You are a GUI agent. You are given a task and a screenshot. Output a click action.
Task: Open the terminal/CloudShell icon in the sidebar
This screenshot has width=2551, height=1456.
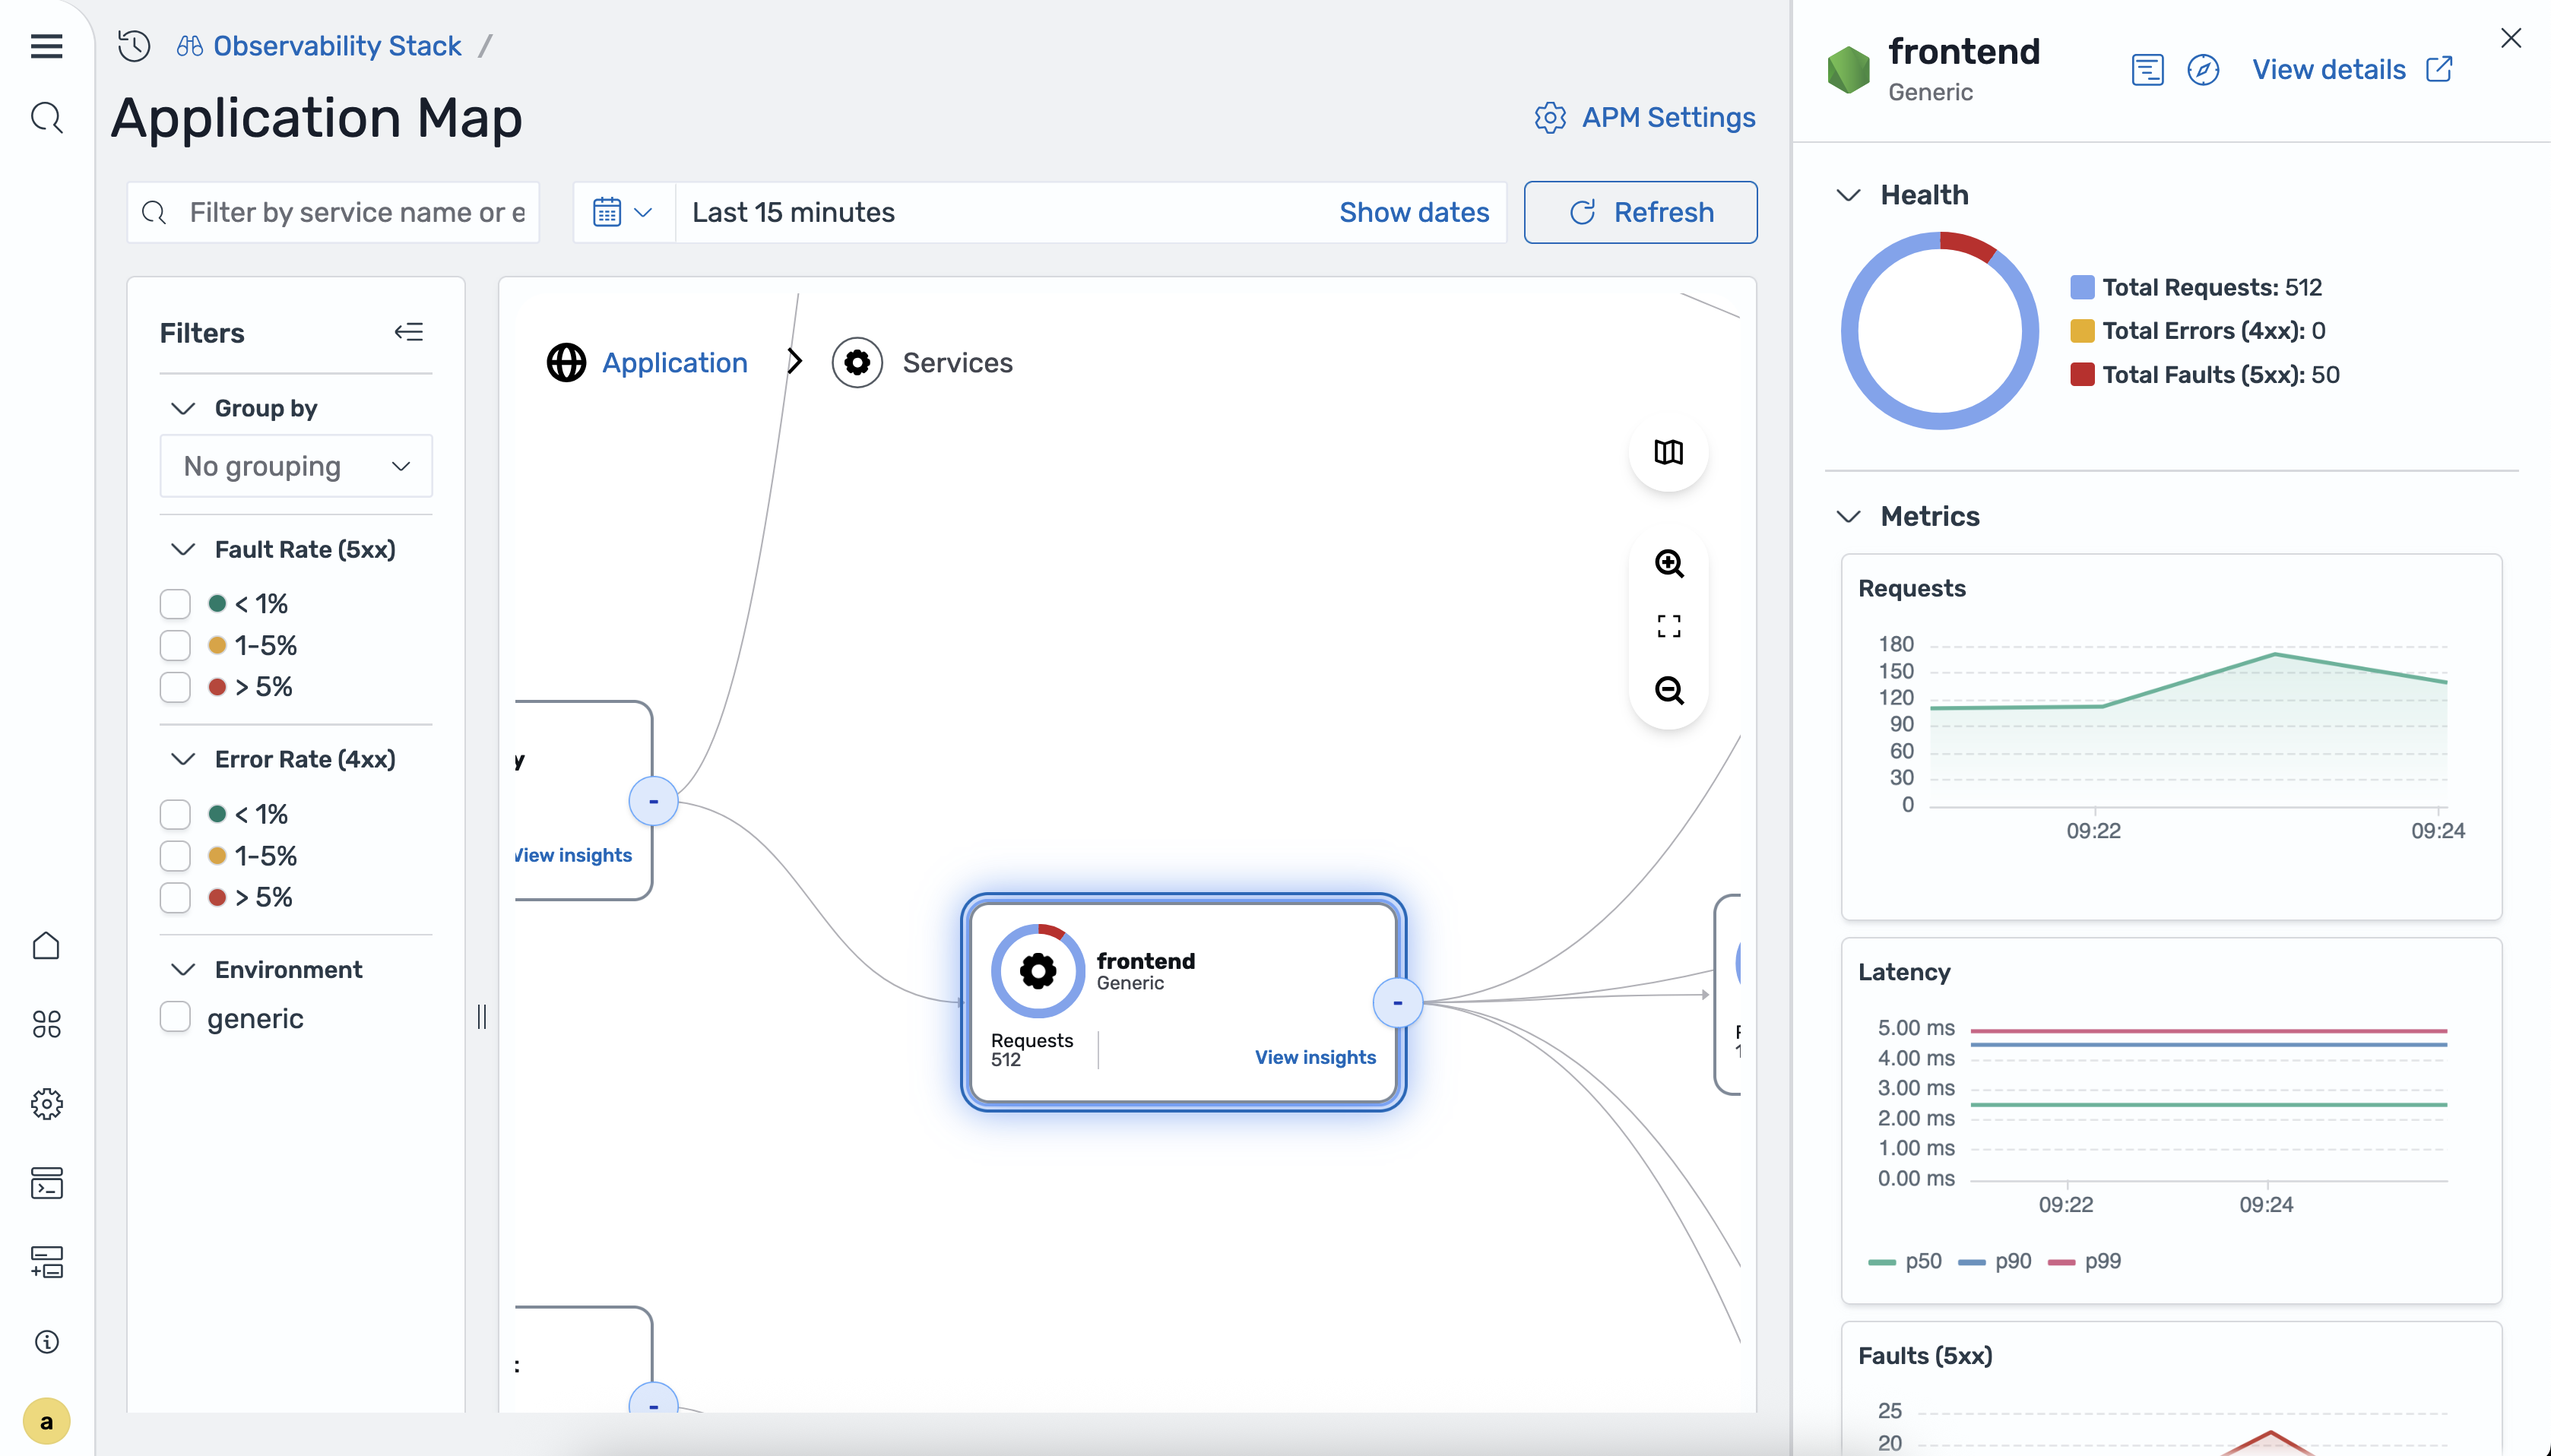tap(47, 1183)
